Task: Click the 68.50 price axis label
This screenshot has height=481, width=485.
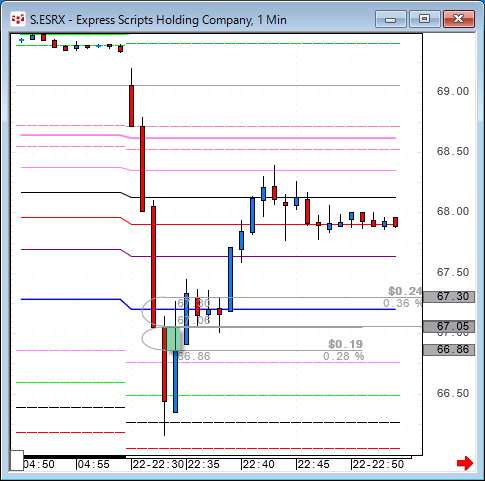Action: (x=453, y=151)
